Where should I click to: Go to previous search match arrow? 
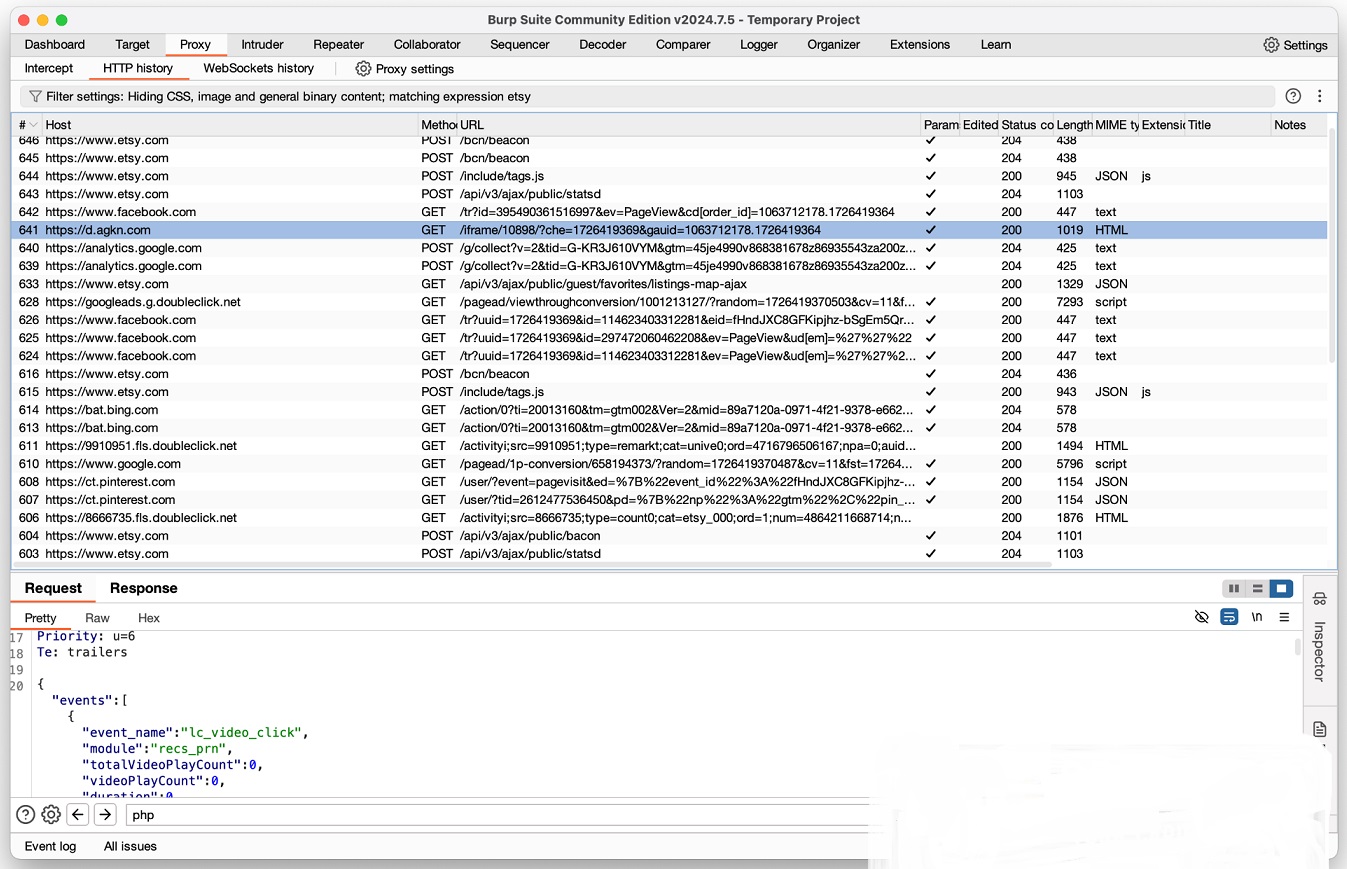78,815
